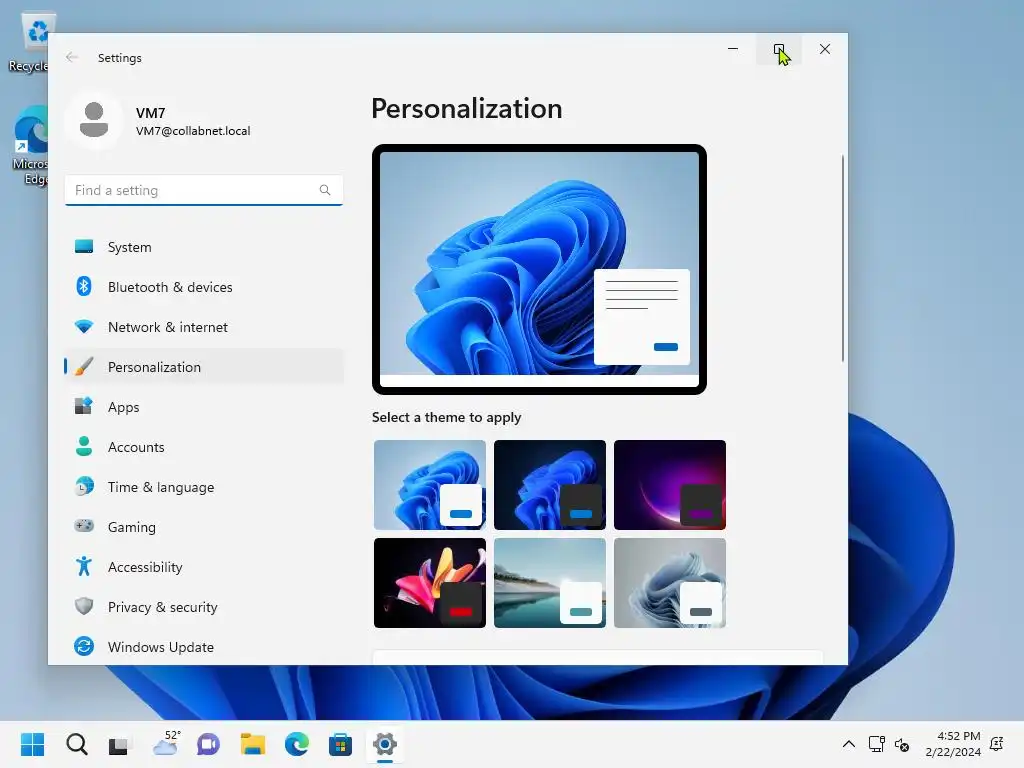Click the back arrow in Settings
Viewport: 1024px width, 768px height.
[x=72, y=57]
